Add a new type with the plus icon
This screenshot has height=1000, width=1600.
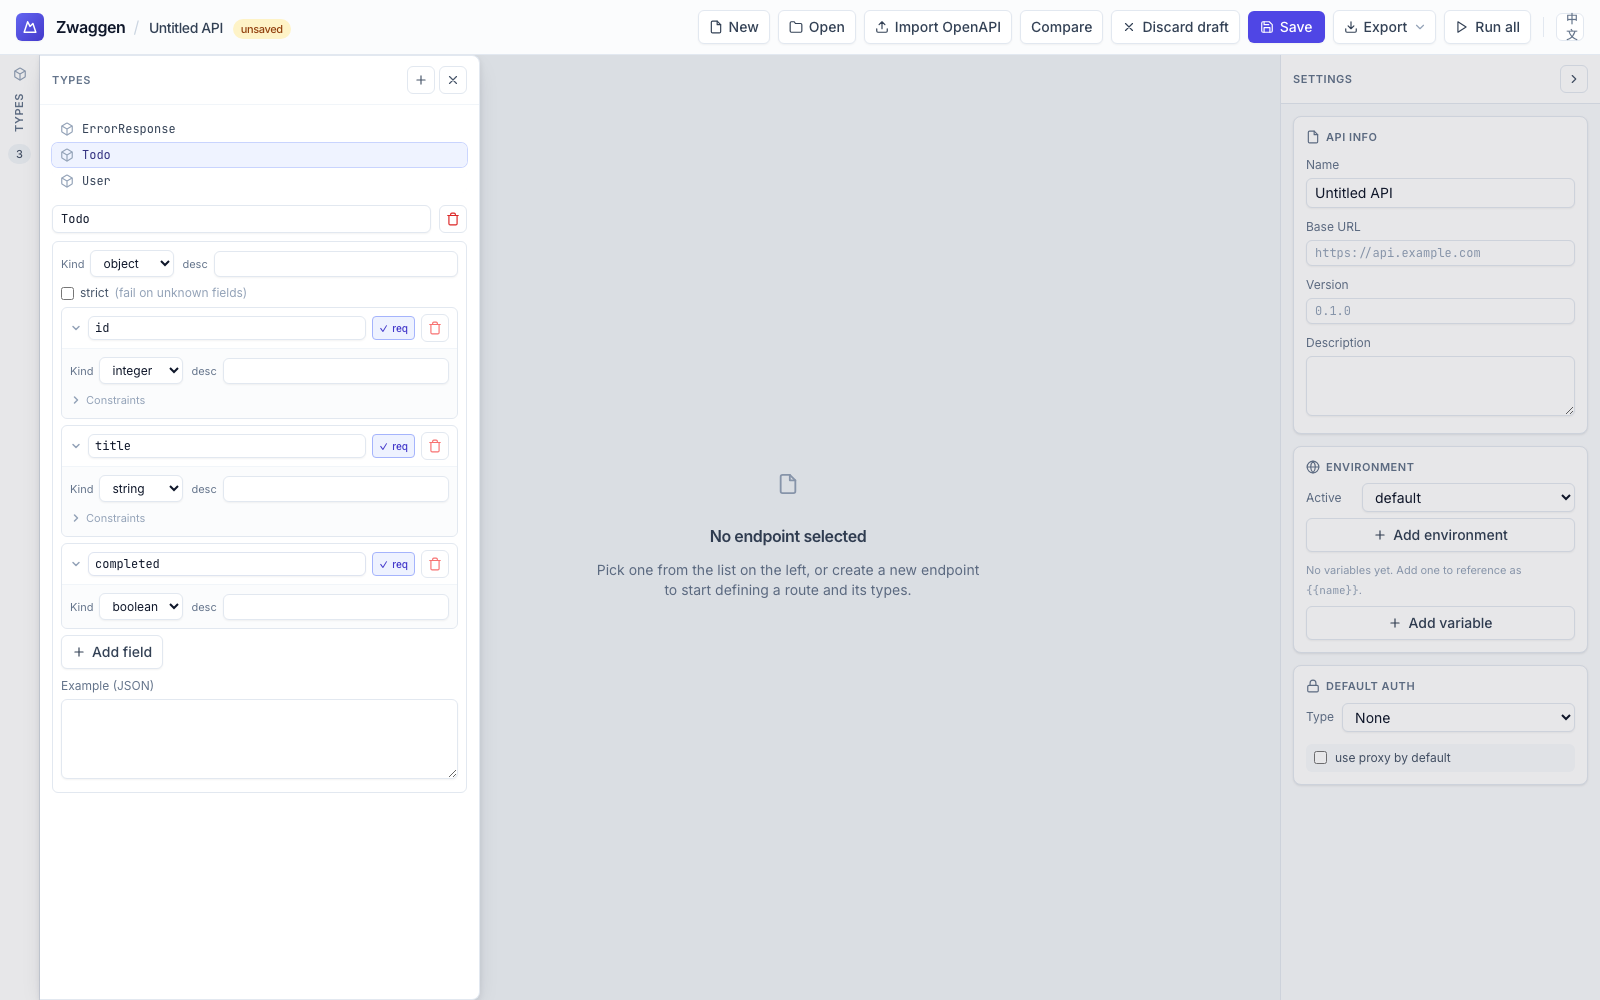[x=421, y=80]
